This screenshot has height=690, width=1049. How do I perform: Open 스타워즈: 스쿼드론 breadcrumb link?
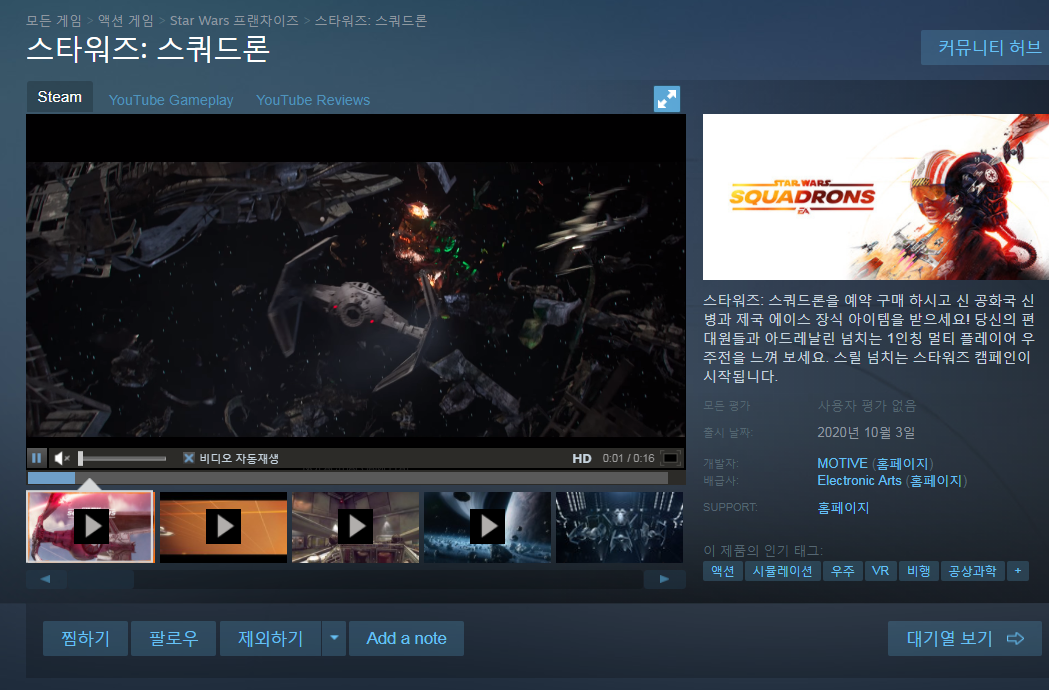(371, 21)
